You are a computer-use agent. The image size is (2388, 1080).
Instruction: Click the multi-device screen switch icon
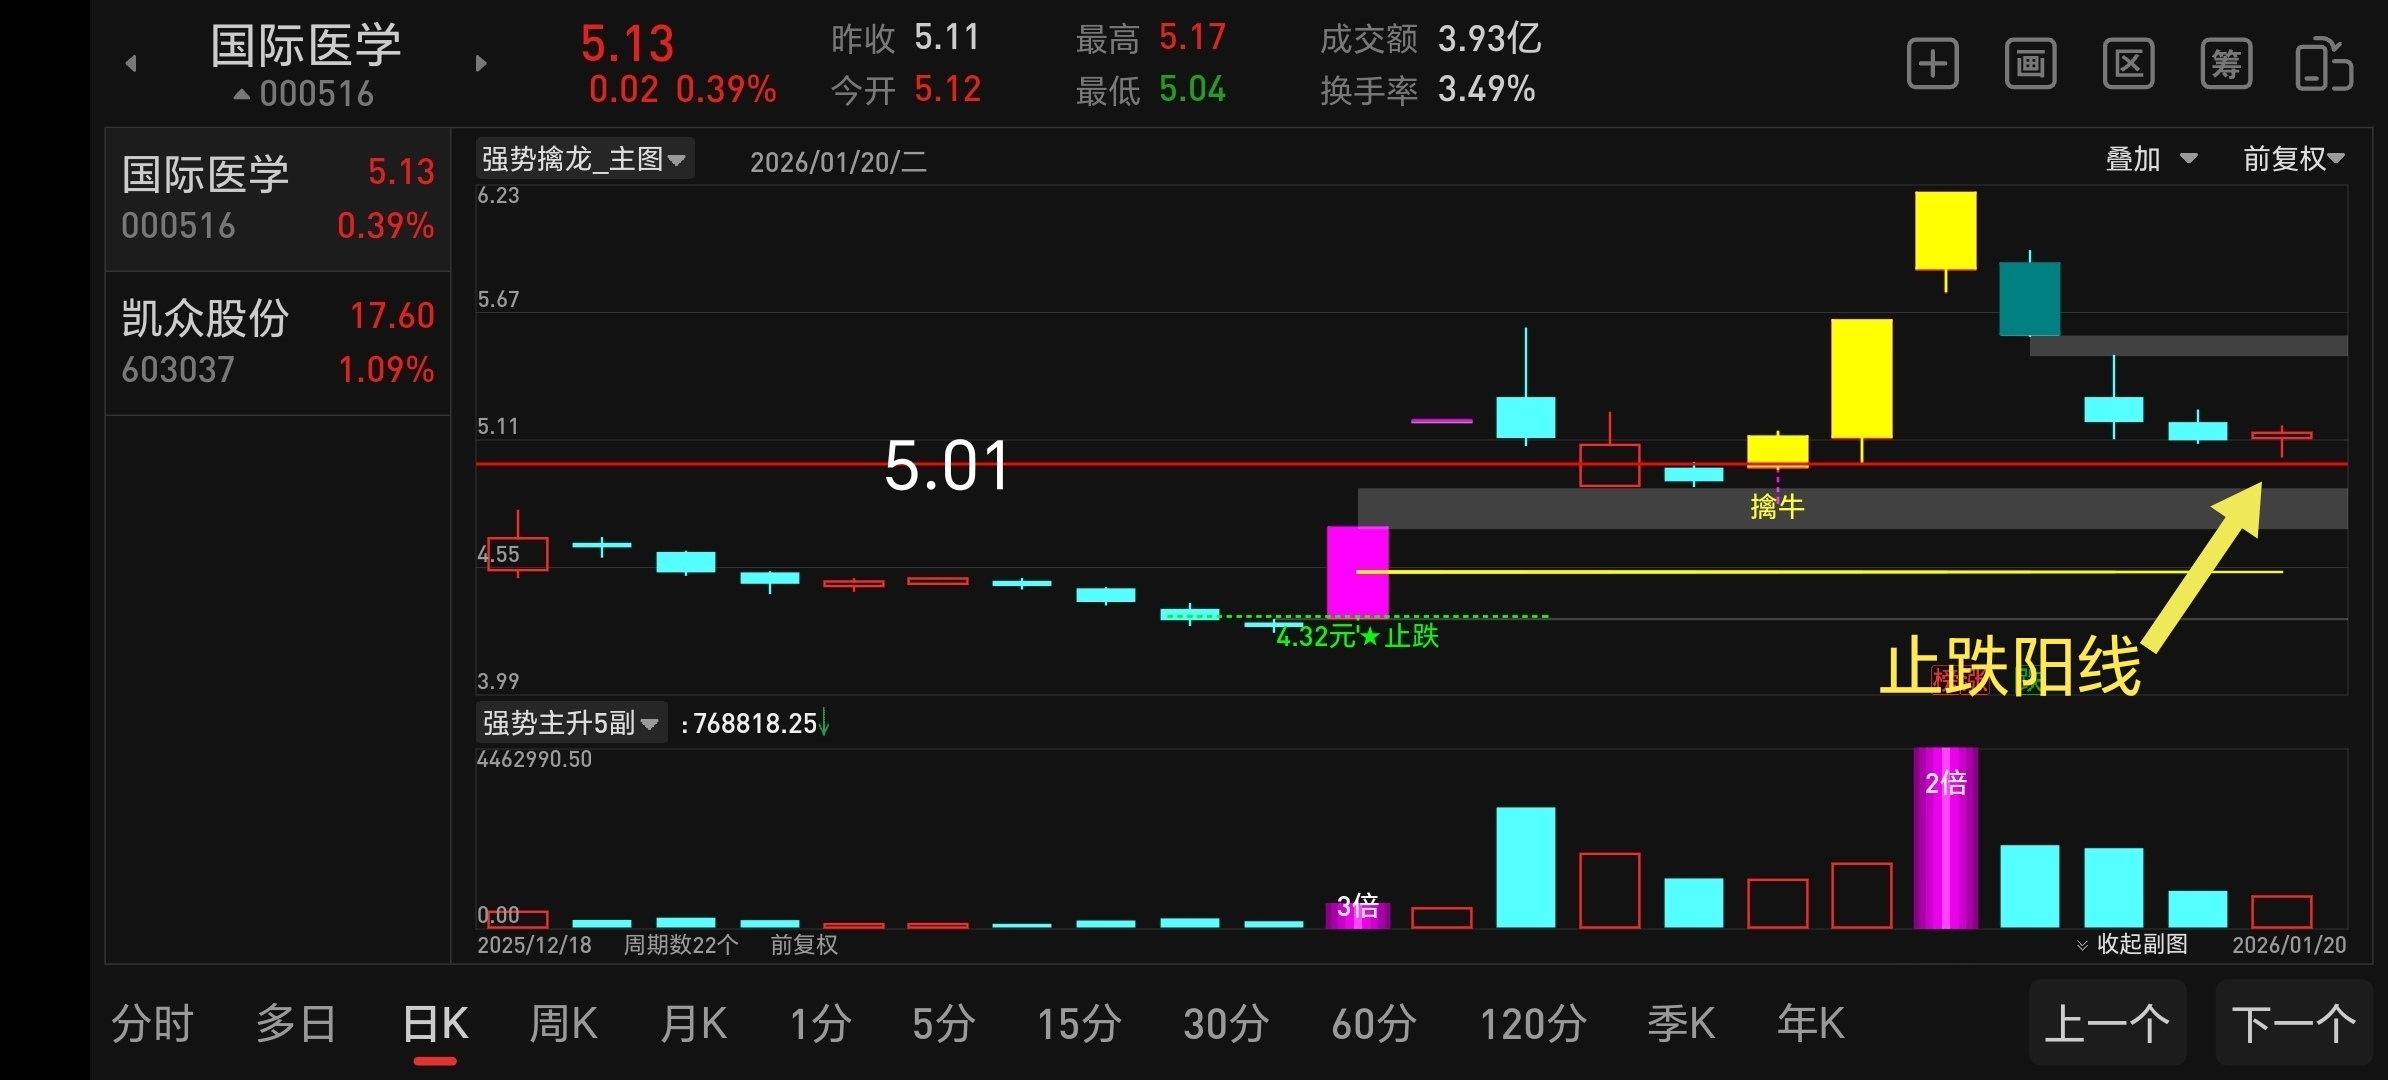click(x=2323, y=65)
